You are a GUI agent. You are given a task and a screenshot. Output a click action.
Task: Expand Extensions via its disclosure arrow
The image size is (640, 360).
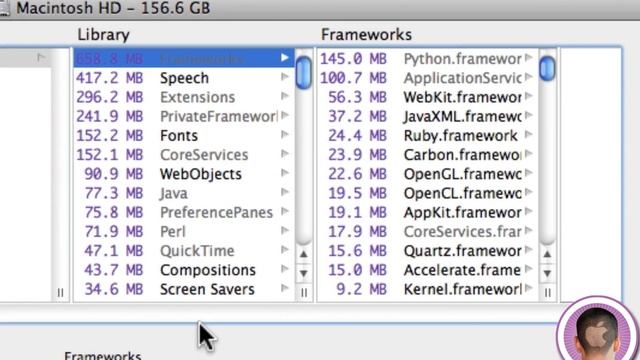click(285, 96)
